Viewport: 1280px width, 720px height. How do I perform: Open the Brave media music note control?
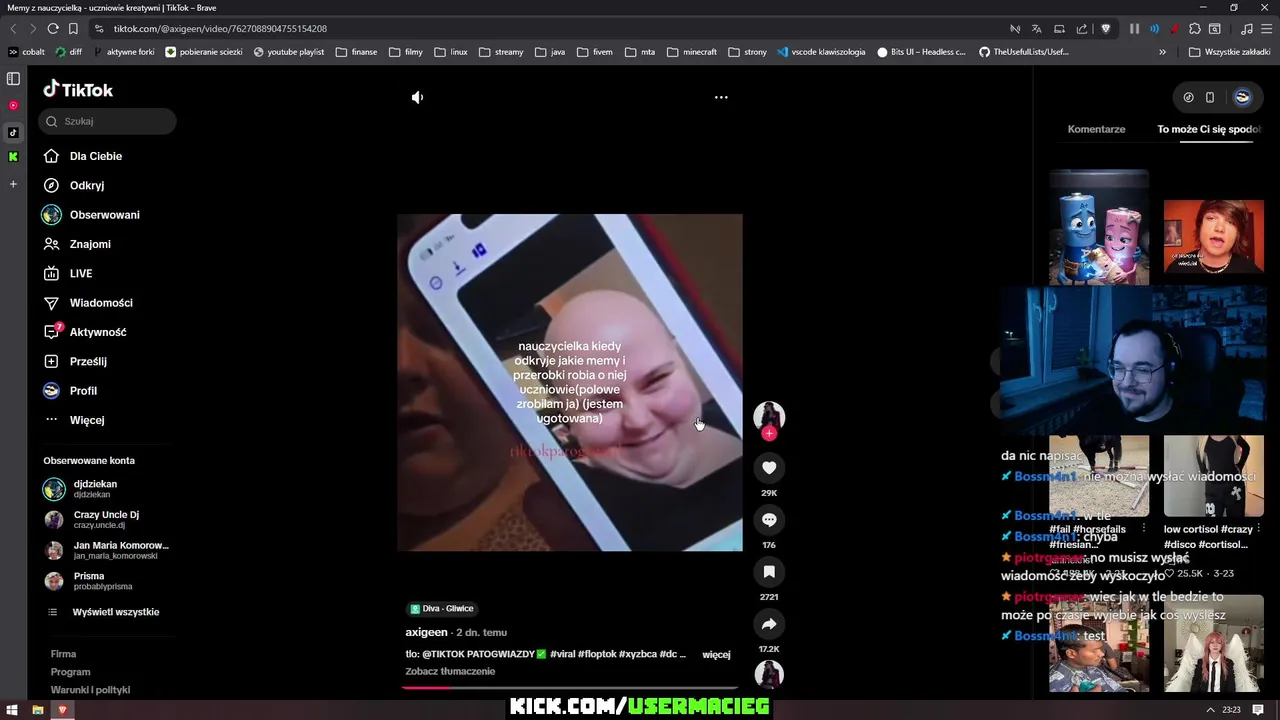(1246, 29)
